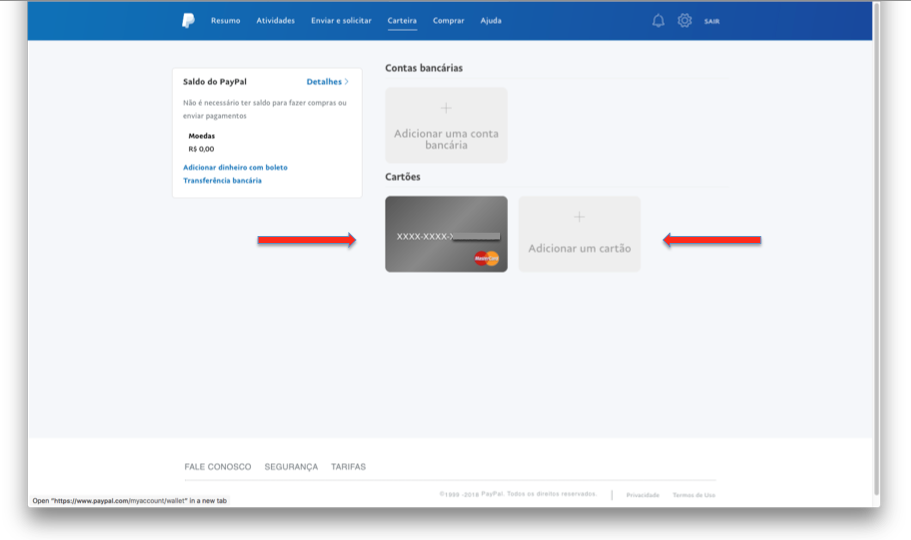
Task: Open the Atividades menu
Action: (275, 20)
